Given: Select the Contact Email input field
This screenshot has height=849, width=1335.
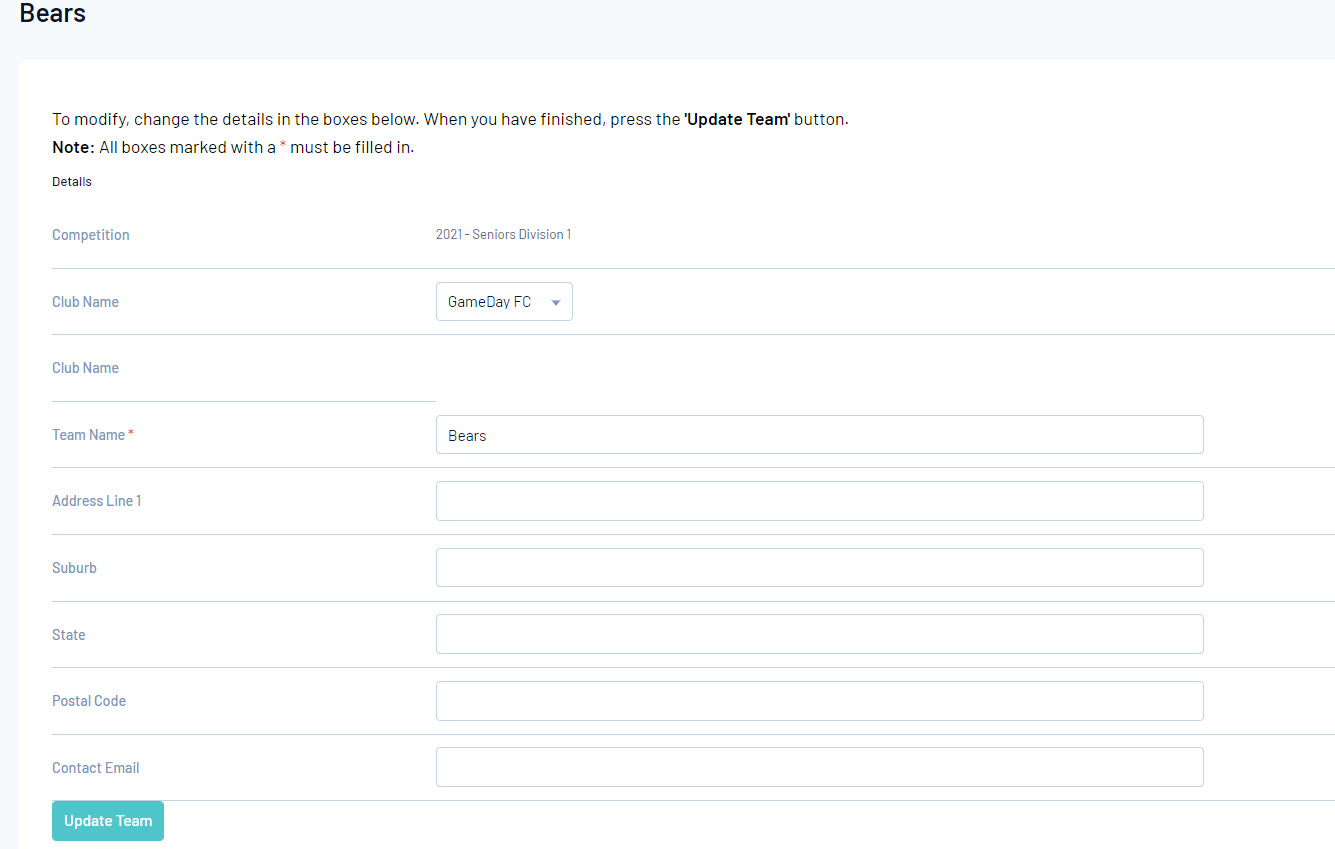Looking at the screenshot, I should pos(820,767).
